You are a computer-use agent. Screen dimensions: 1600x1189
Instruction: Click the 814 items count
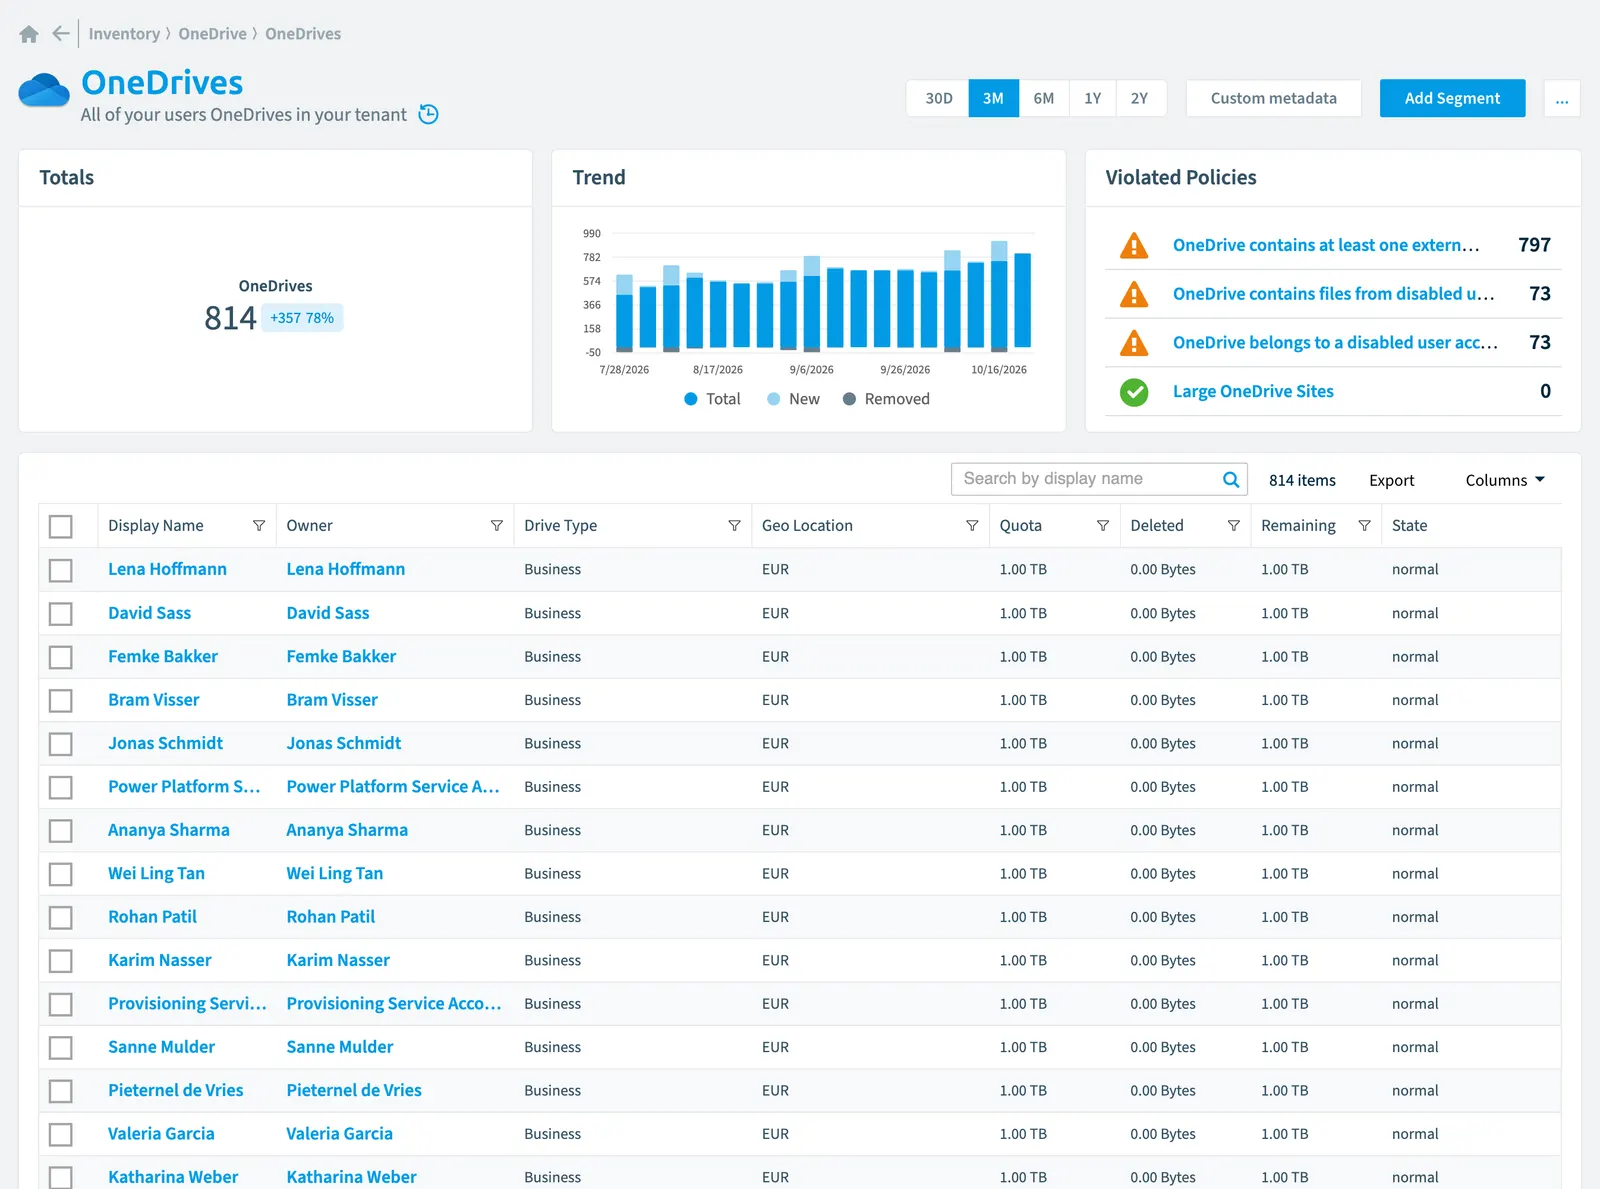[1302, 480]
